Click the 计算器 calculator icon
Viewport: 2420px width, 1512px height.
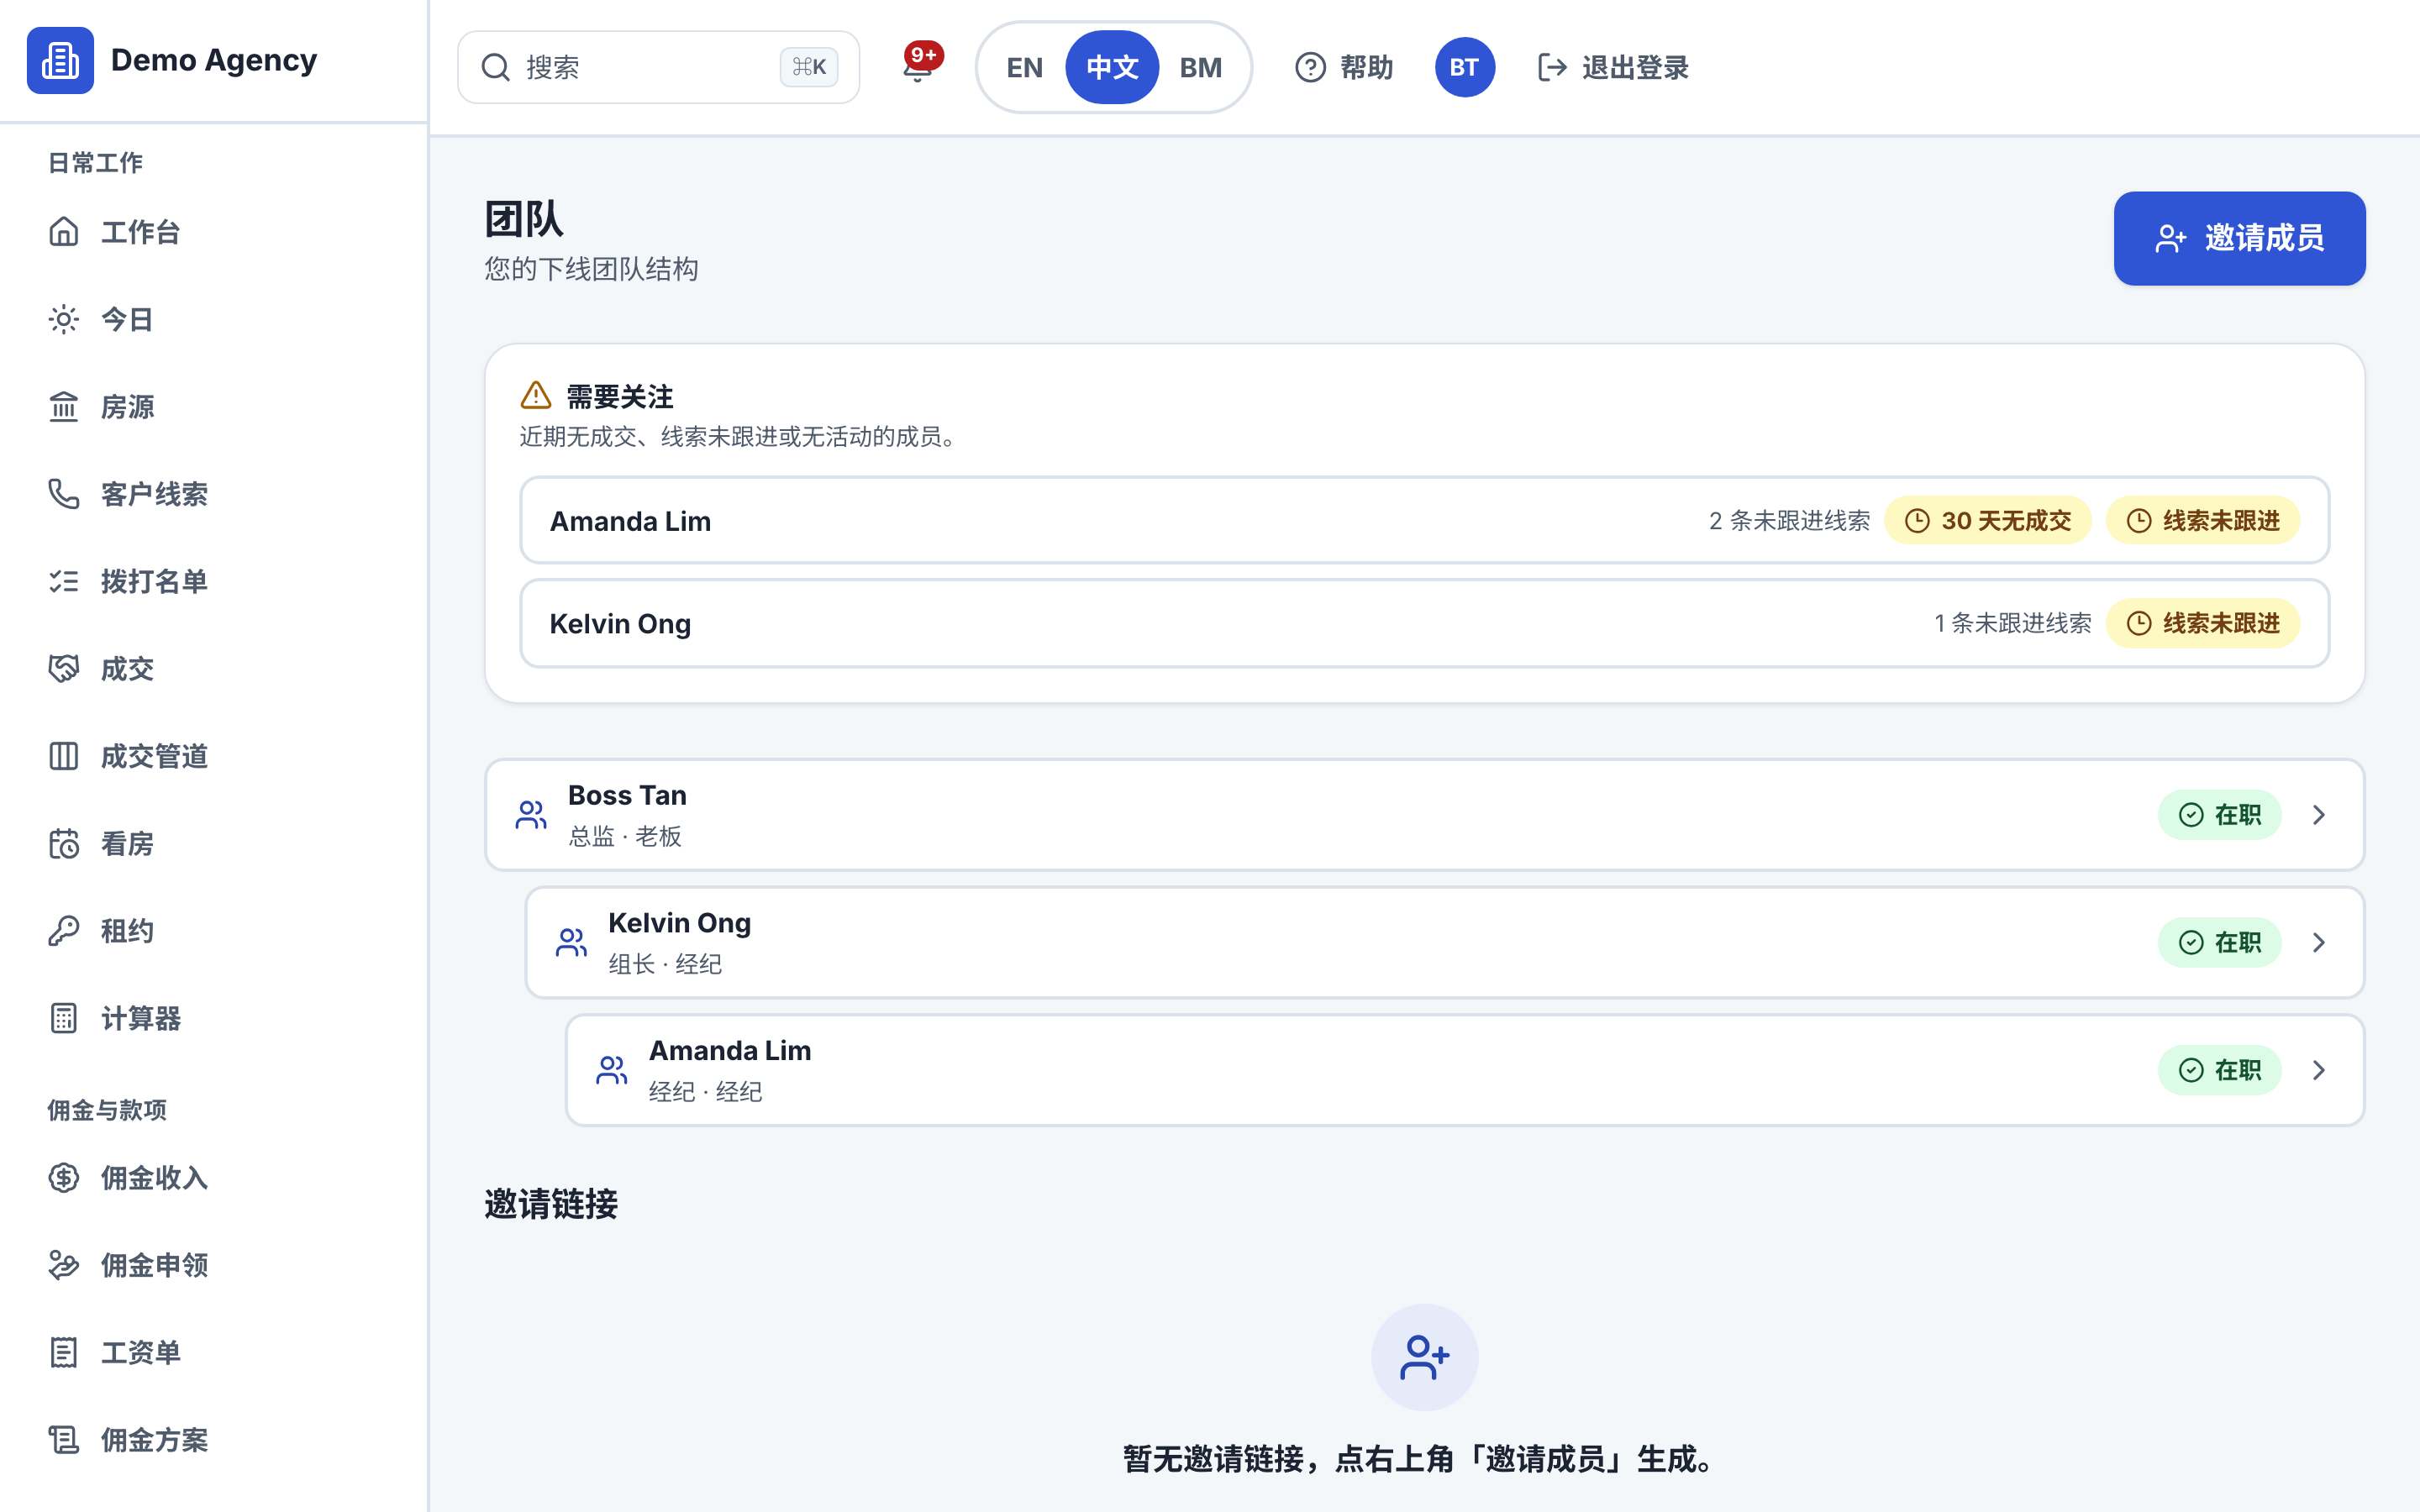(x=64, y=1018)
